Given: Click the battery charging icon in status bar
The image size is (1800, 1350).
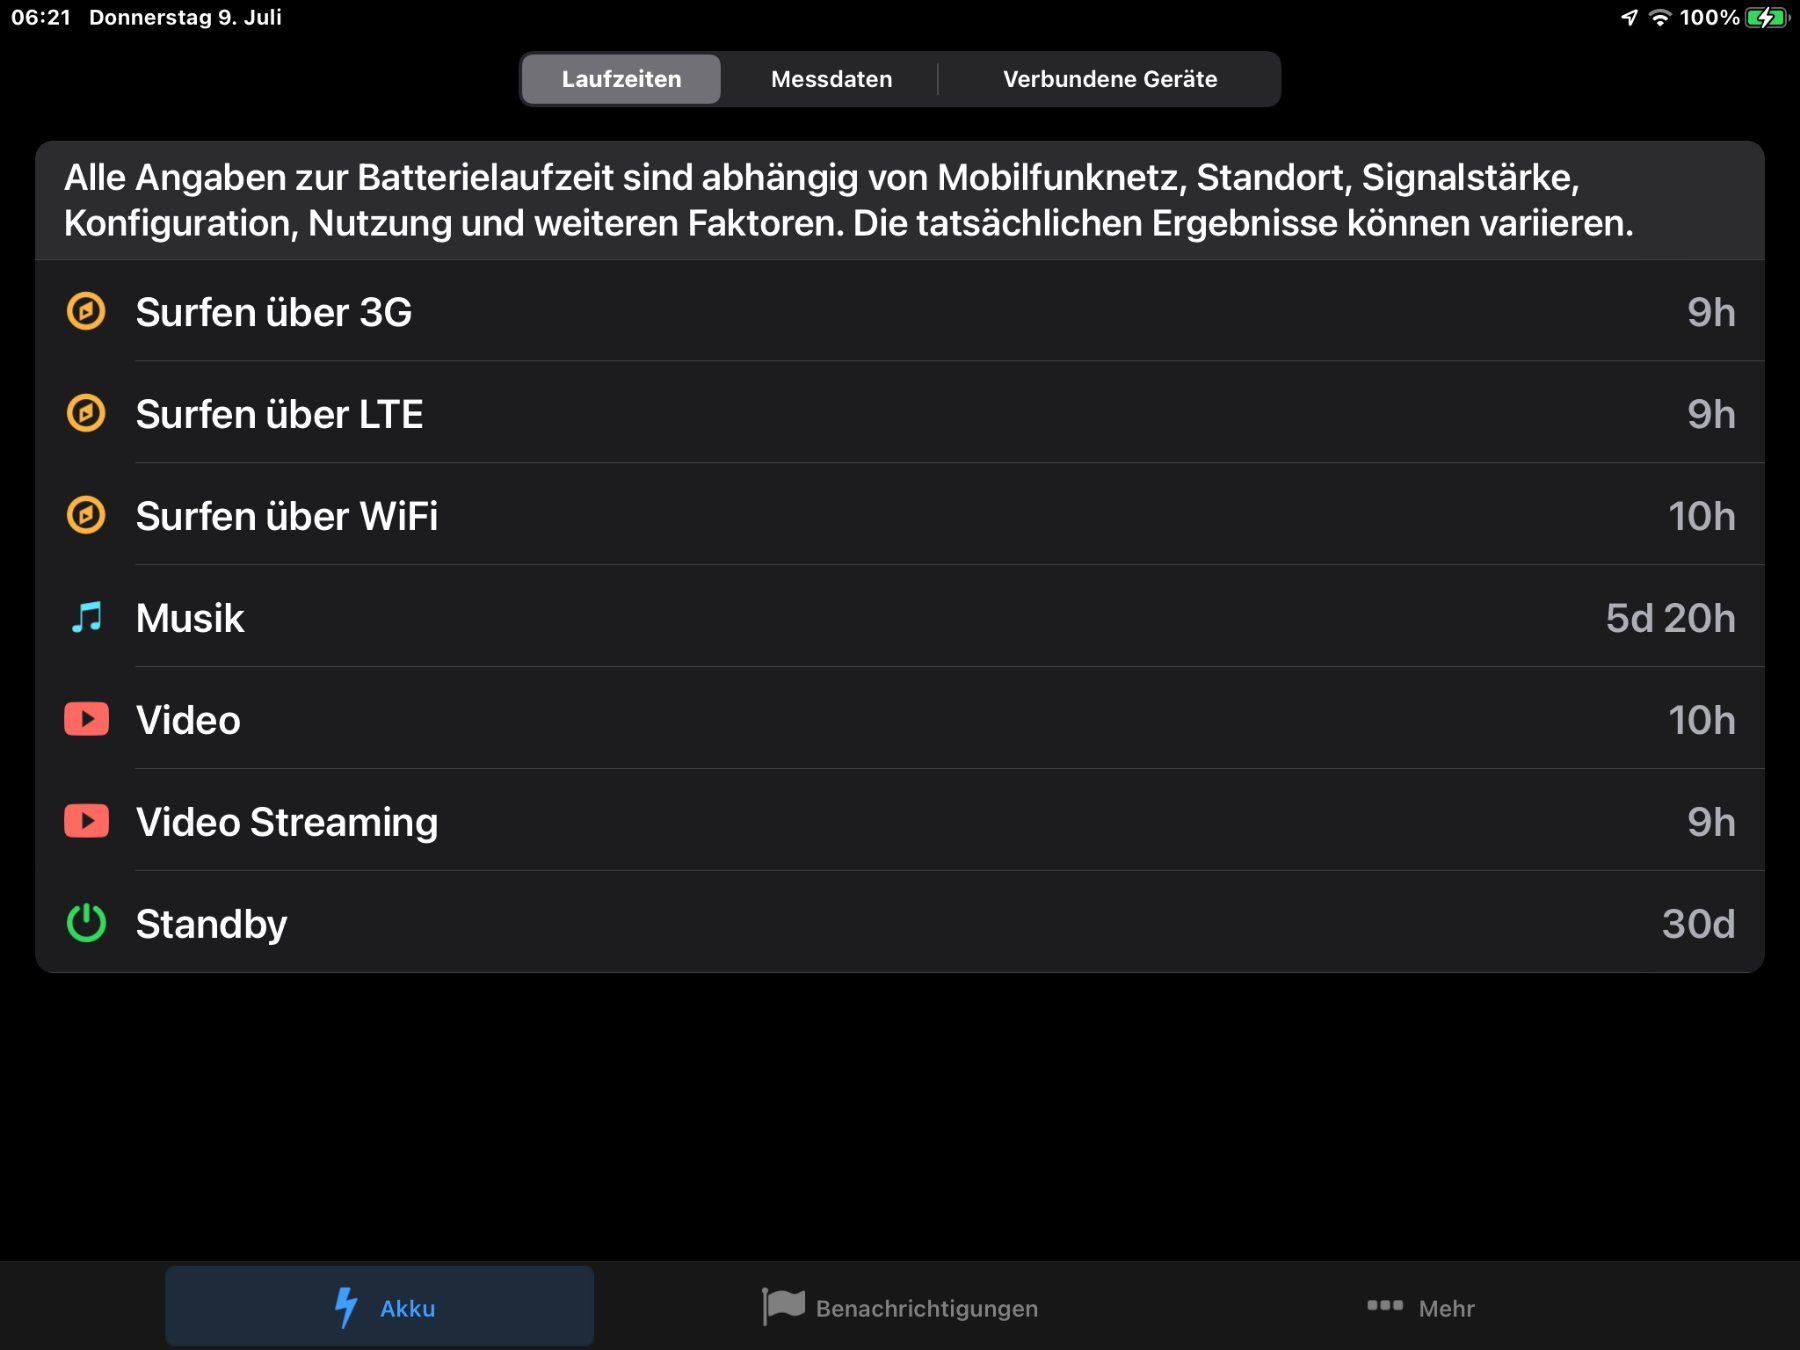Looking at the screenshot, I should point(1767,17).
